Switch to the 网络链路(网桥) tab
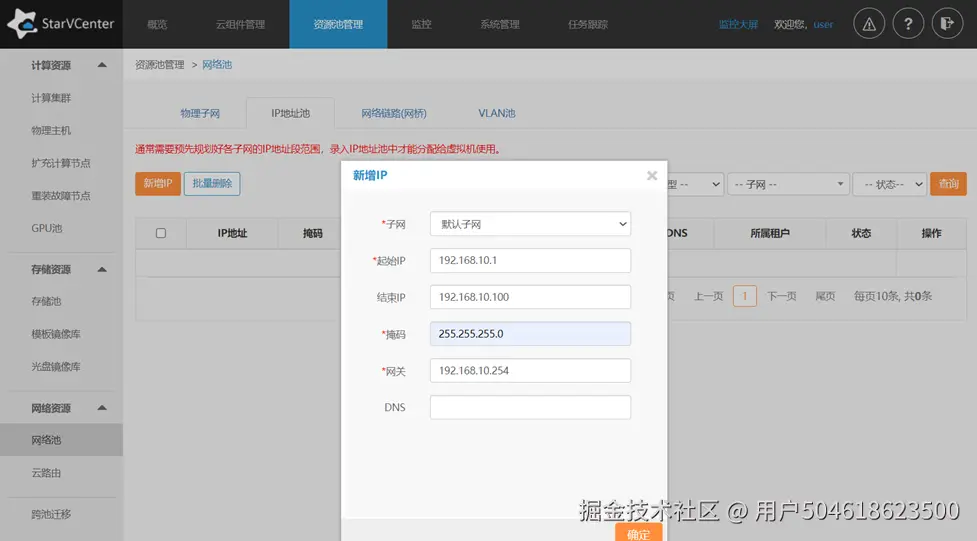This screenshot has width=977, height=541. click(394, 113)
